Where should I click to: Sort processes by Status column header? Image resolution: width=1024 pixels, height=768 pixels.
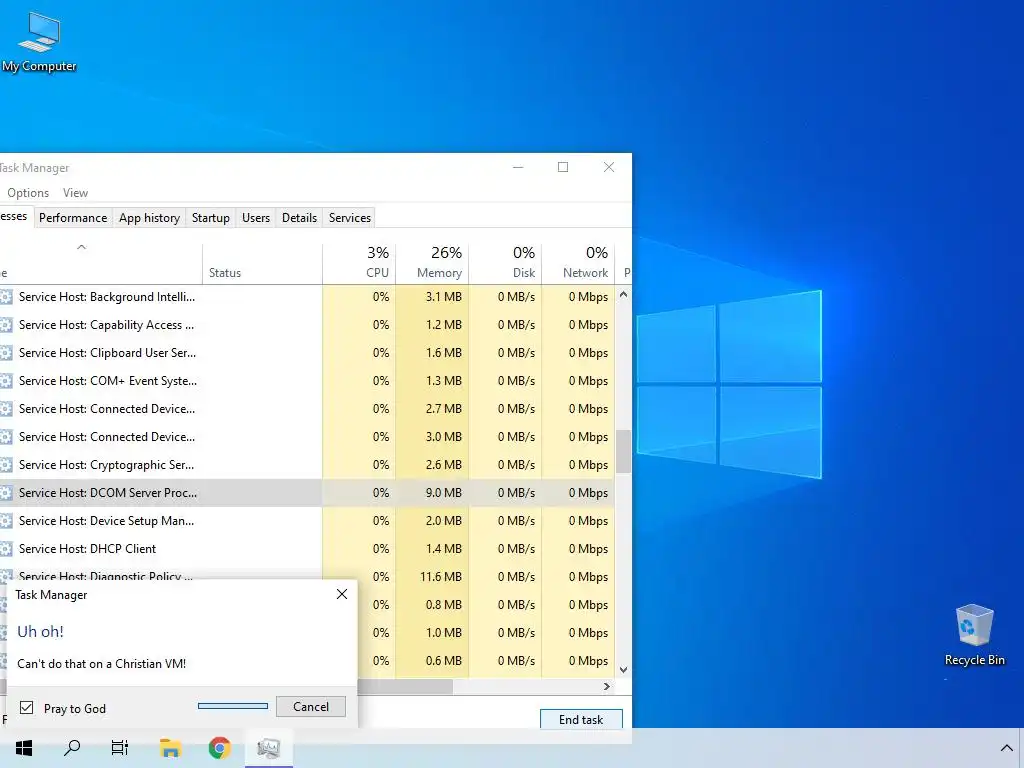tap(263, 263)
